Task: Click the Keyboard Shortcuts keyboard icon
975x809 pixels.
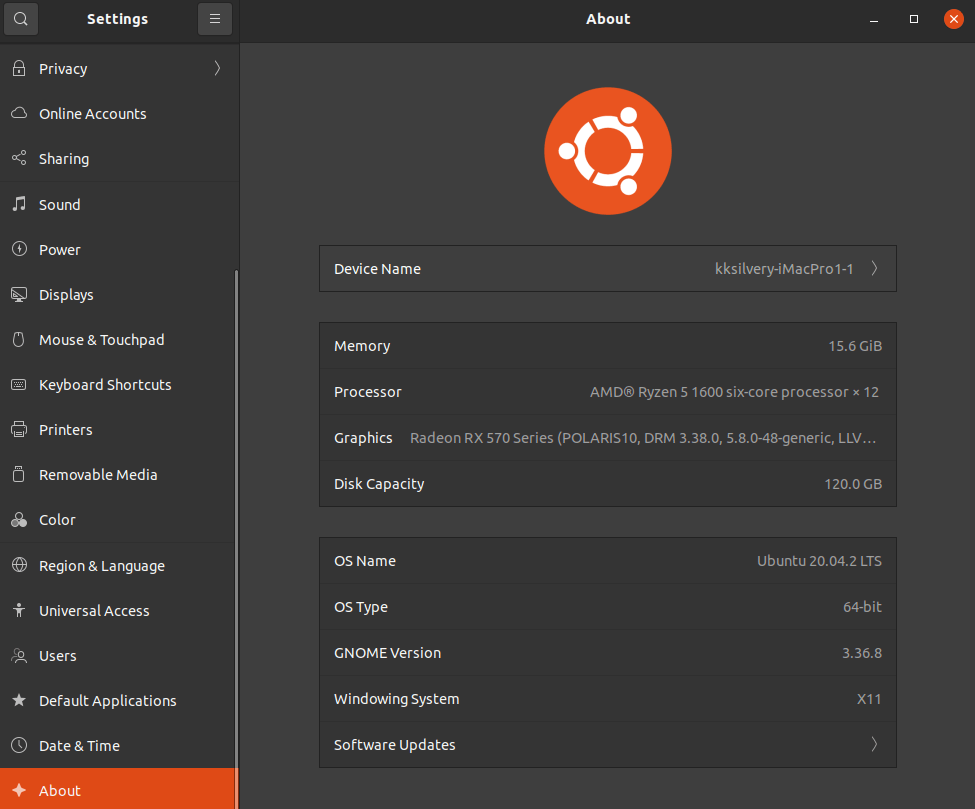Action: (x=19, y=384)
